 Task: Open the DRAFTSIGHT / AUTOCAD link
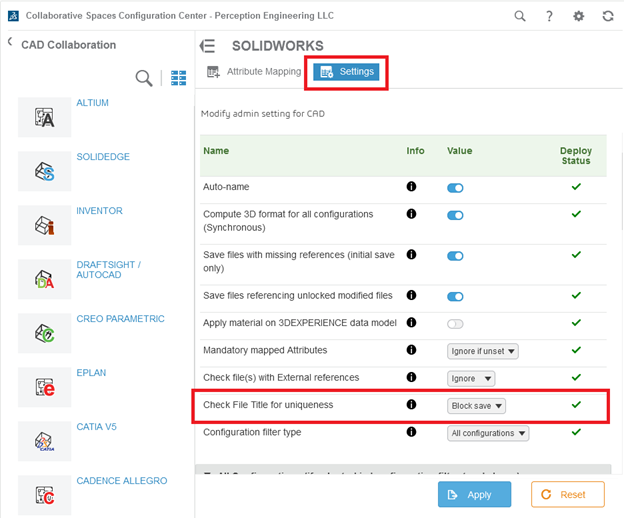[x=108, y=270]
